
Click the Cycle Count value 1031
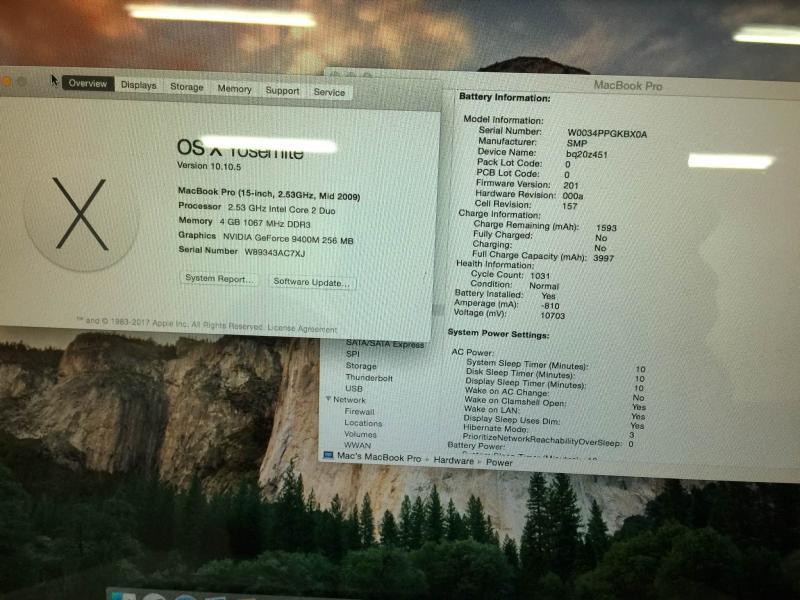[540, 276]
